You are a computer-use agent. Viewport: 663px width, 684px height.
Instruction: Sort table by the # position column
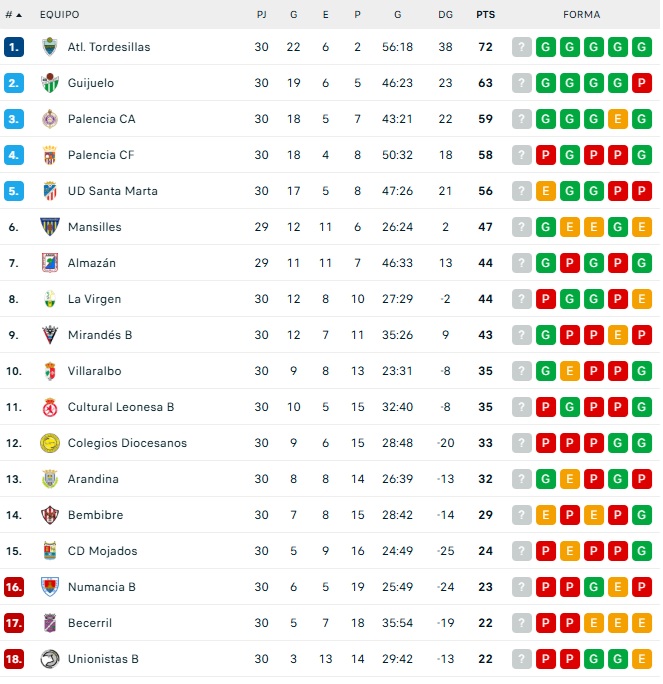pyautogui.click(x=14, y=15)
